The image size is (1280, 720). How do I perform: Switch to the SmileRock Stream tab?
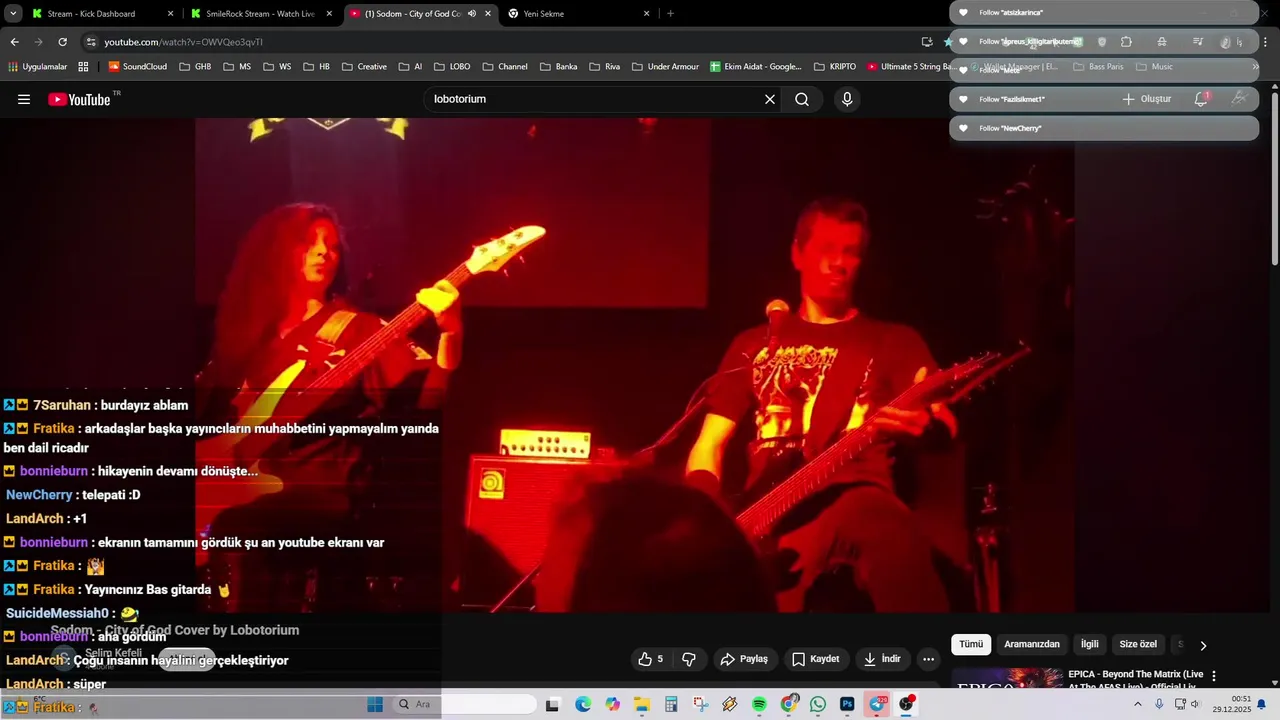[260, 14]
